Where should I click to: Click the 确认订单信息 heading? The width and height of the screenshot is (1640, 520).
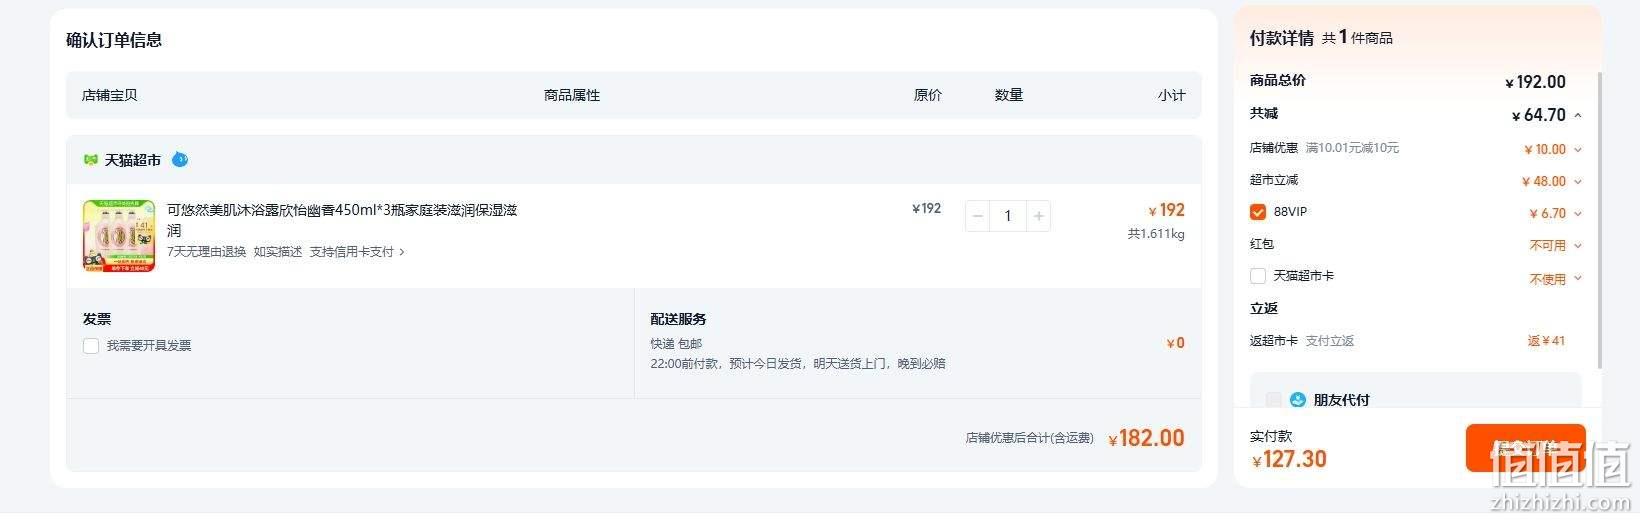[114, 40]
